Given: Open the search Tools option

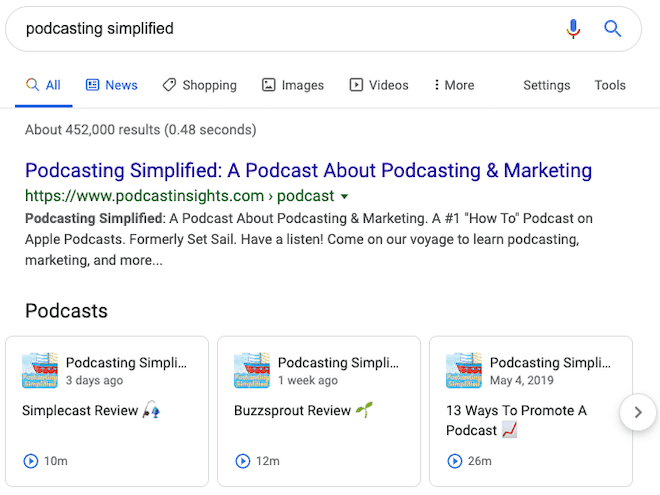Looking at the screenshot, I should tap(610, 85).
